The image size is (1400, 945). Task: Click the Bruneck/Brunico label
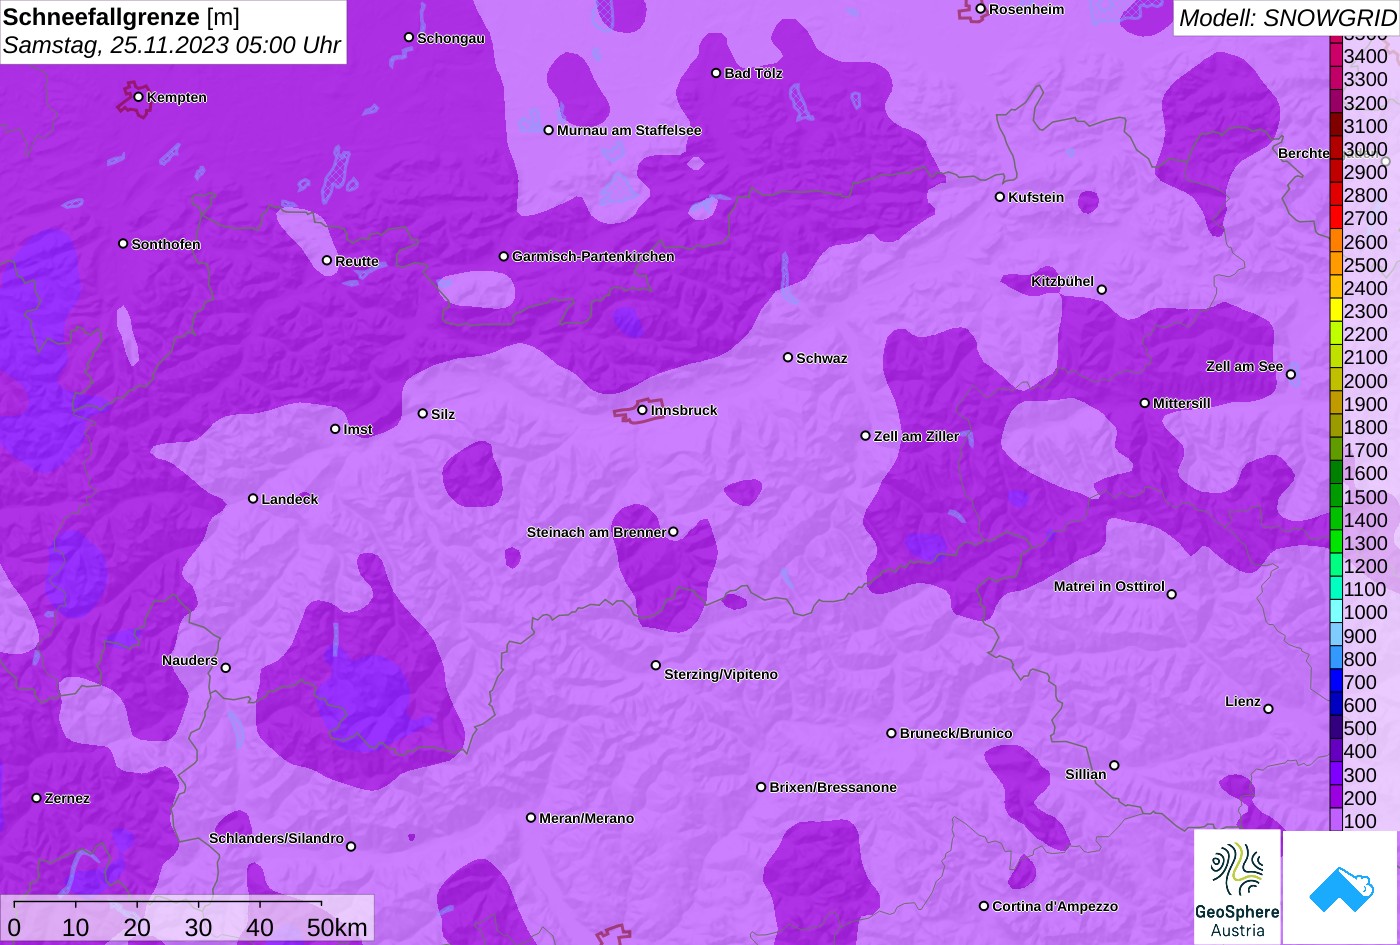tap(956, 733)
